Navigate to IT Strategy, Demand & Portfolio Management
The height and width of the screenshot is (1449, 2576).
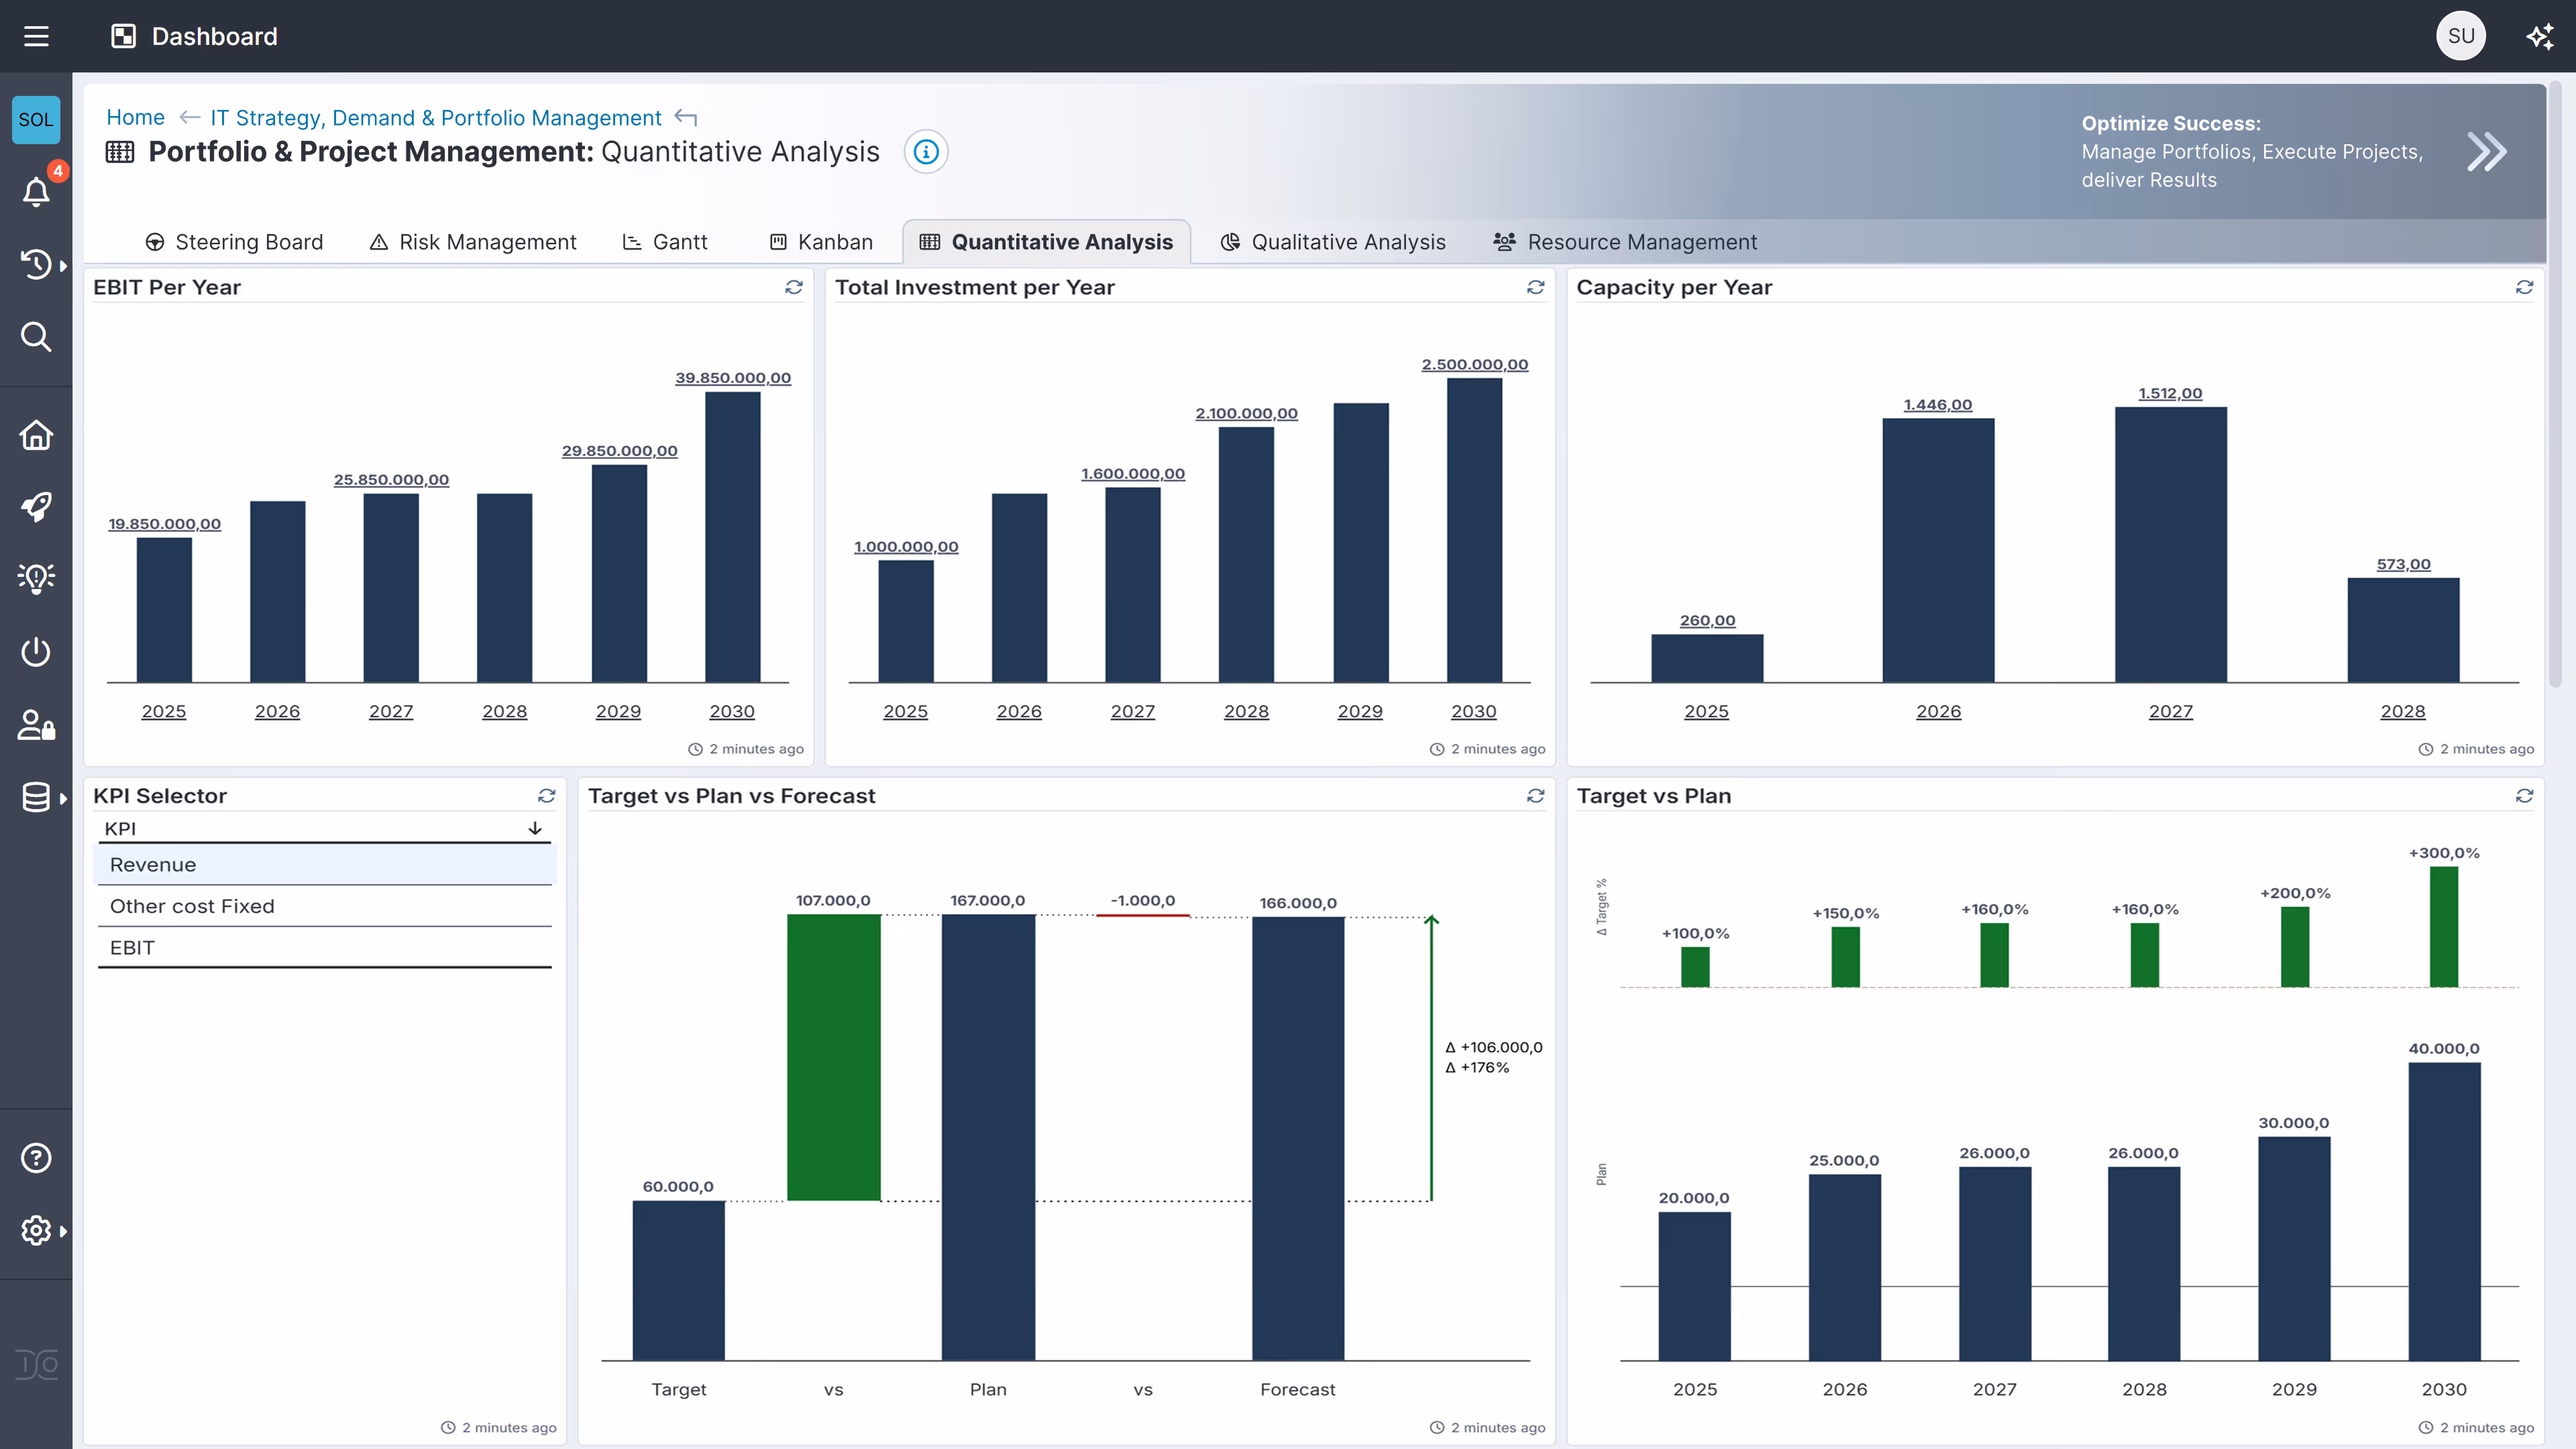(x=436, y=117)
